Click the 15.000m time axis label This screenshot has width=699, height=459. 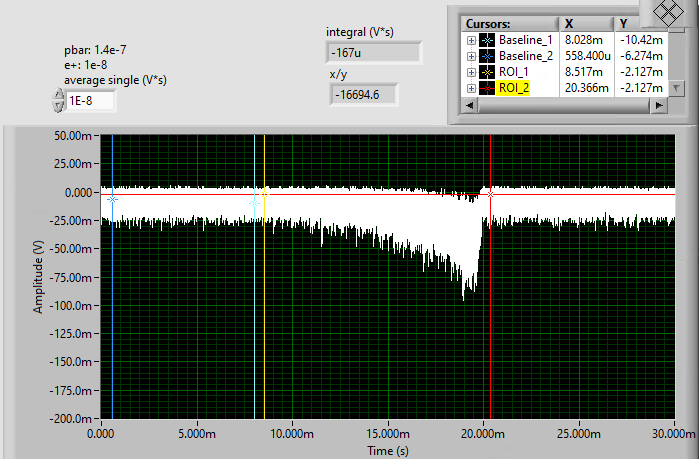point(388,434)
